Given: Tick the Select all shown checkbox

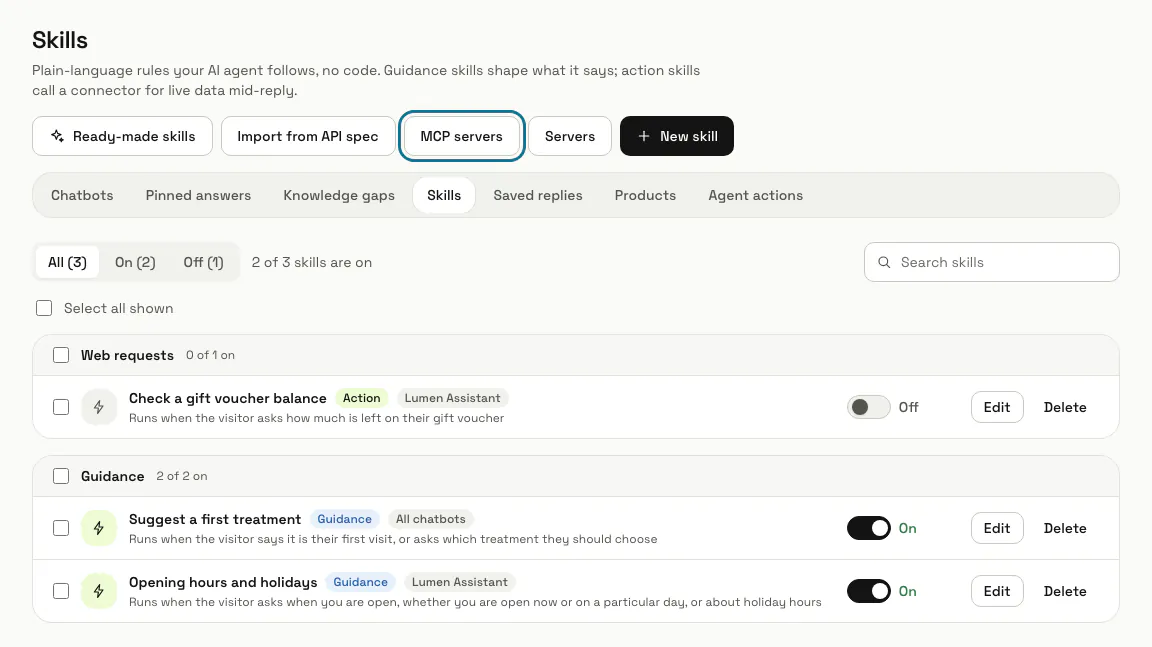Looking at the screenshot, I should (x=44, y=308).
